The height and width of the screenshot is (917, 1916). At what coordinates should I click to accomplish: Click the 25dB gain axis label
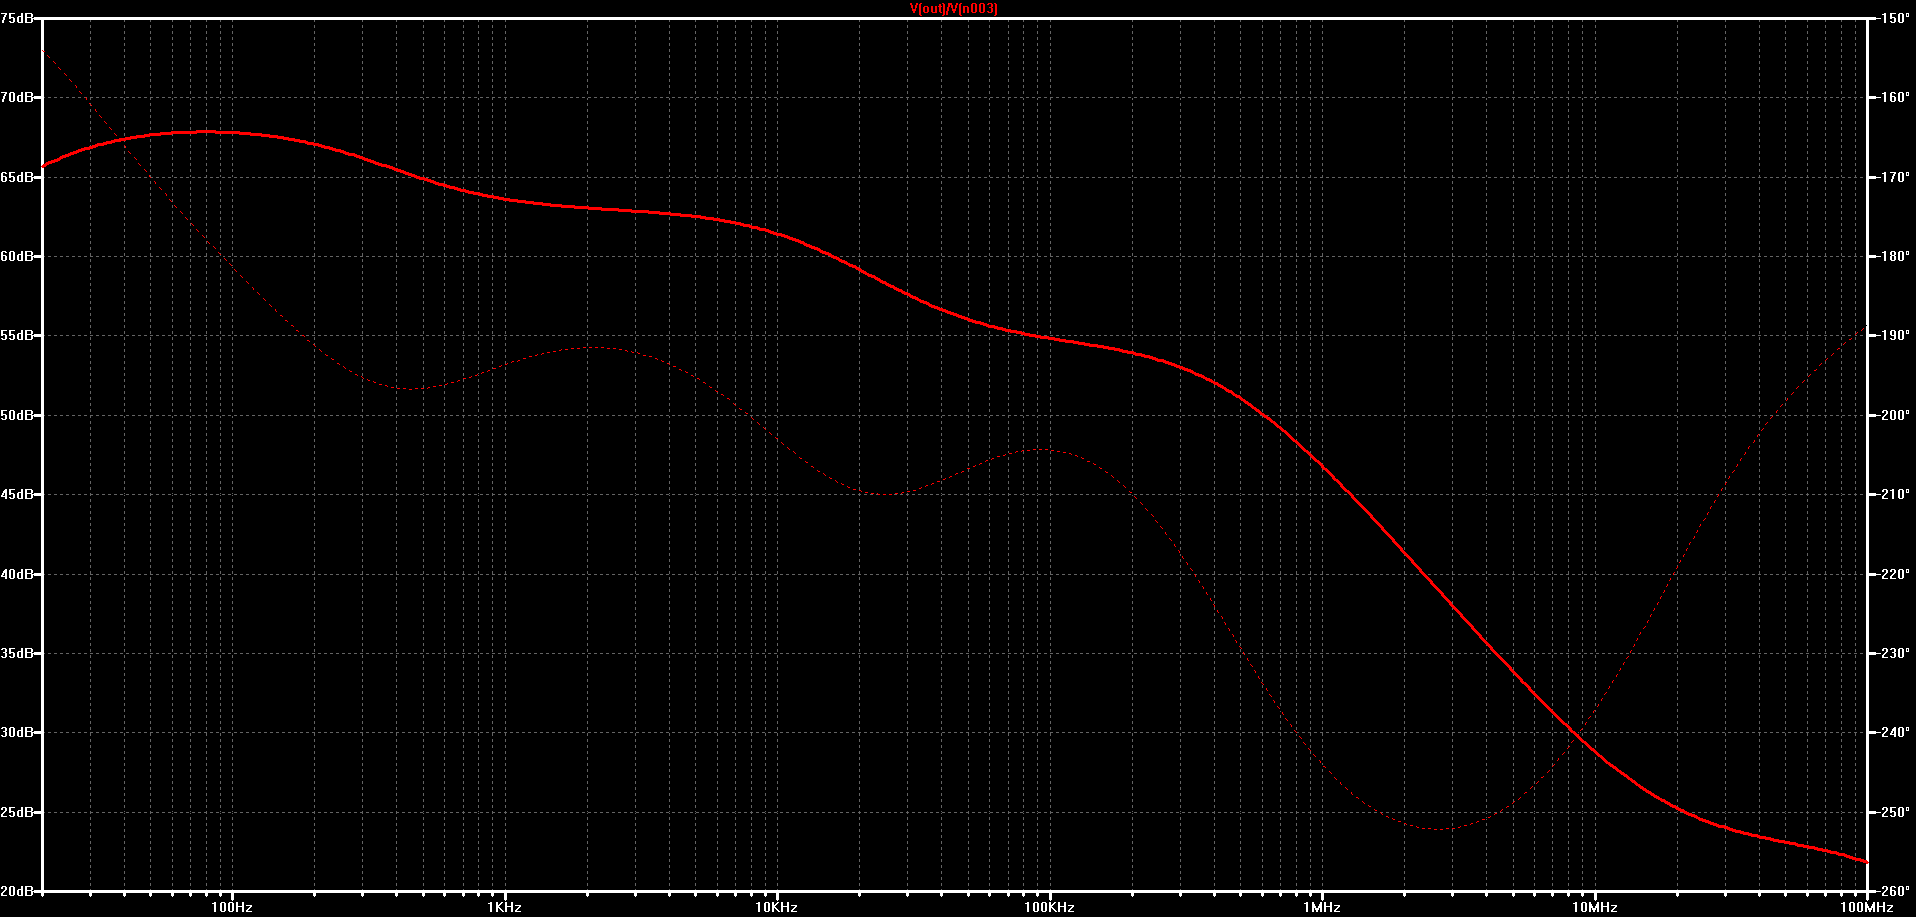click(17, 812)
